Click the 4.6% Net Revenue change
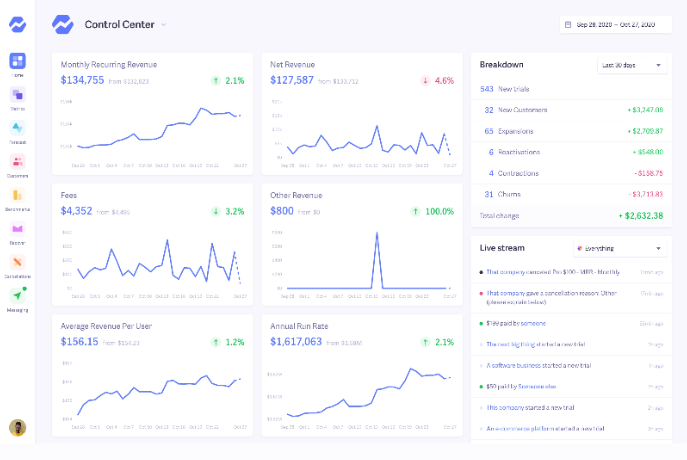Viewport: 687px width, 460px height. click(444, 81)
